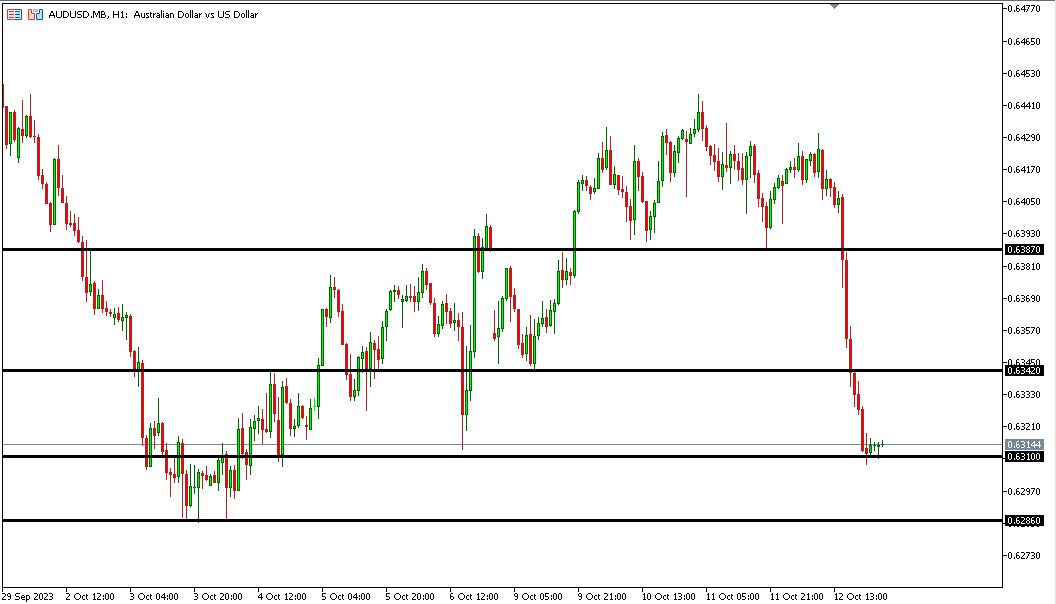
Task: Click the 11 Oct 21:00 time label
Action: tap(797, 597)
